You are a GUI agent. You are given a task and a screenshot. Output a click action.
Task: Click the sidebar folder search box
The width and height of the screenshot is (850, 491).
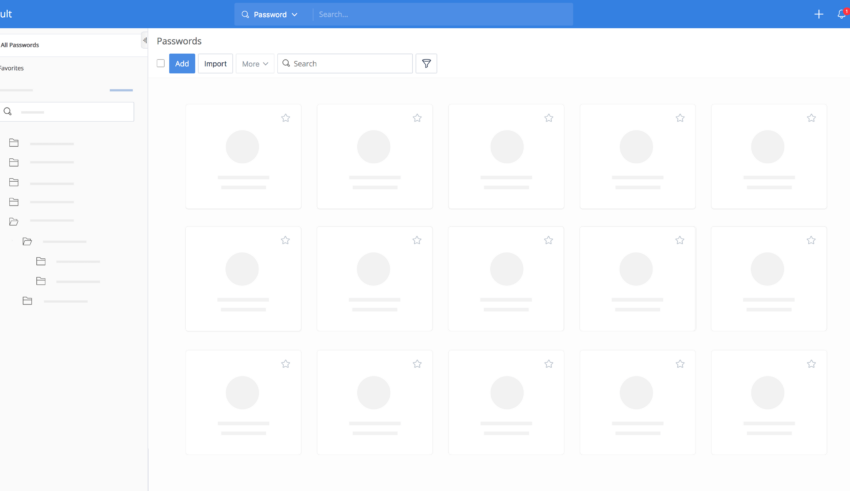(72, 112)
